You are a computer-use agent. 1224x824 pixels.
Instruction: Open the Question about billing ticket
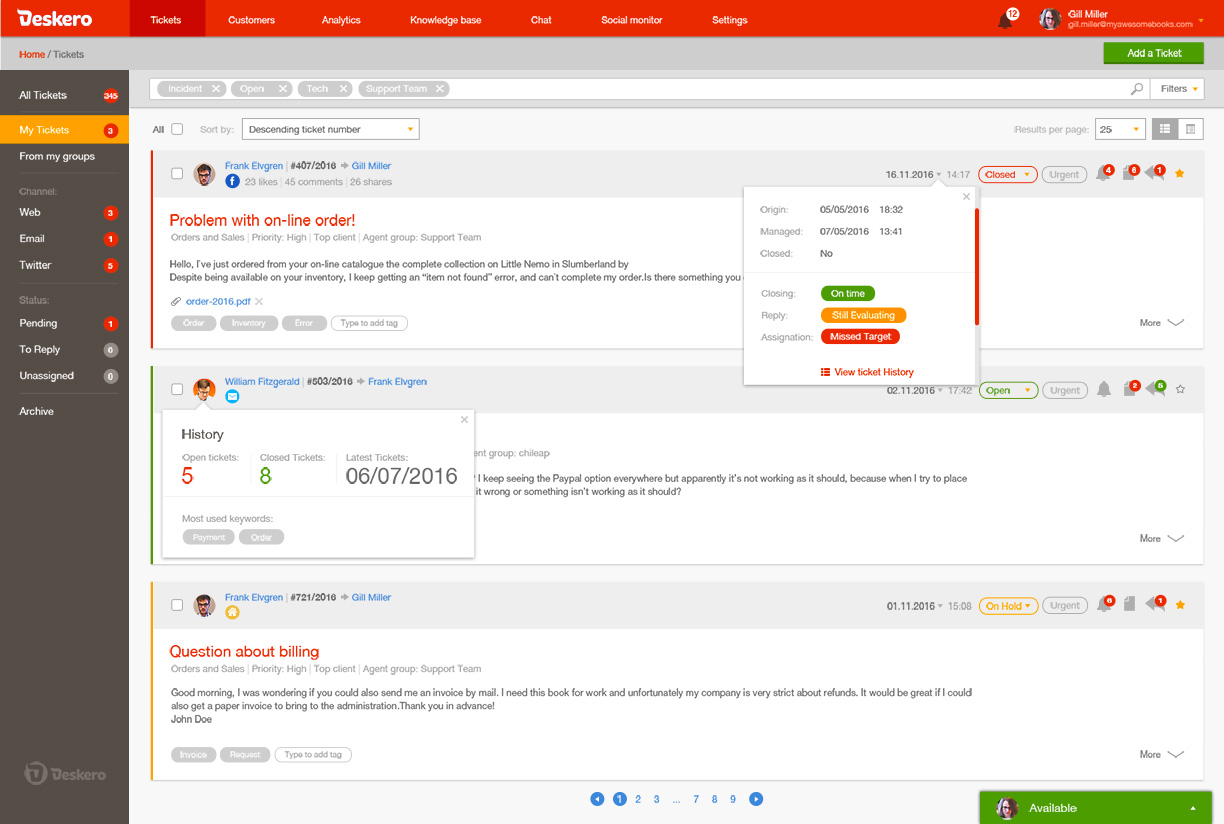coord(244,652)
